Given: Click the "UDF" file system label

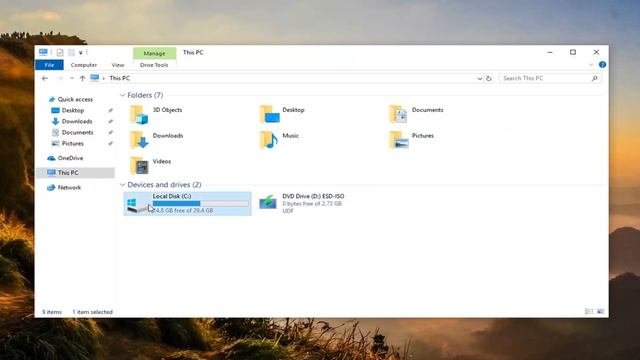Looking at the screenshot, I should (x=288, y=211).
